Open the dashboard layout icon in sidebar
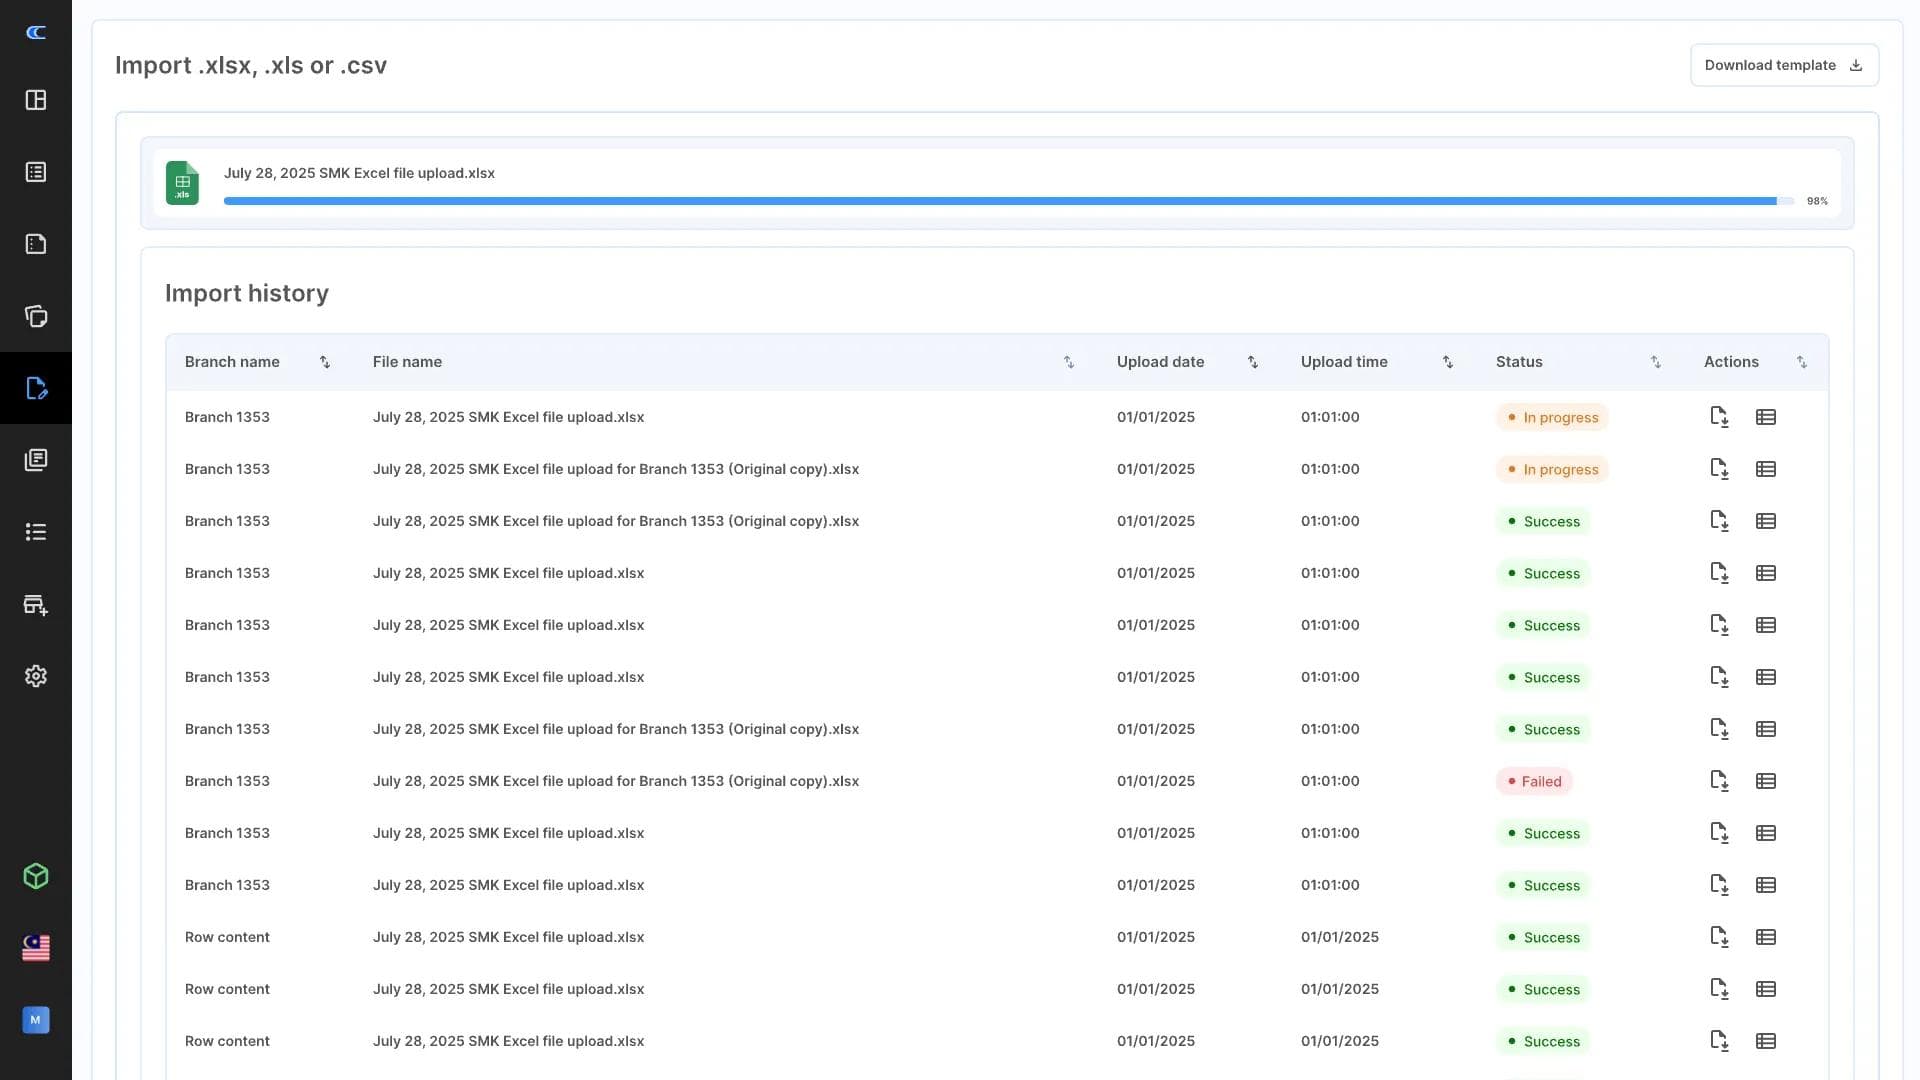This screenshot has height=1080, width=1920. 36,100
